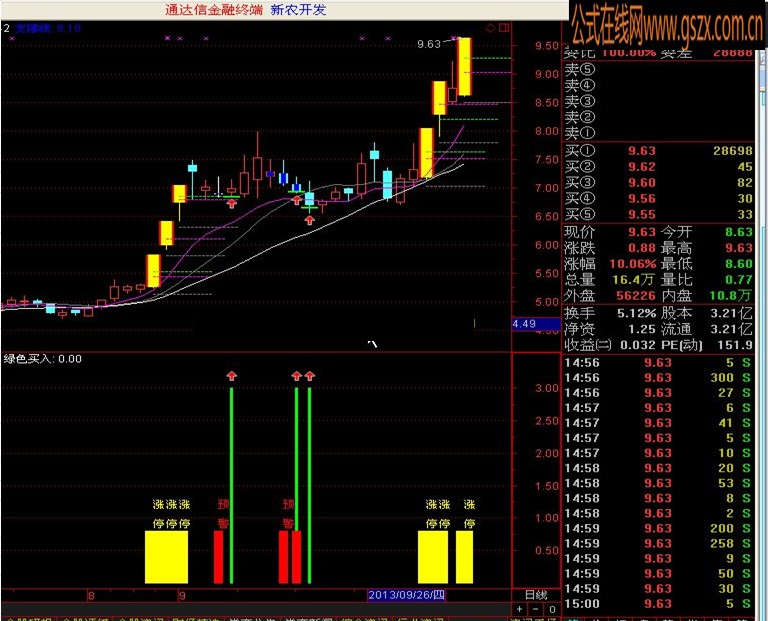Click the diamond icon above the chart
This screenshot has width=768, height=621.
click(490, 28)
